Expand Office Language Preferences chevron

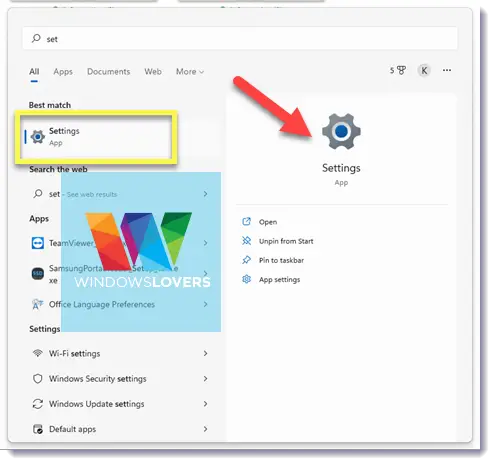click(x=205, y=304)
